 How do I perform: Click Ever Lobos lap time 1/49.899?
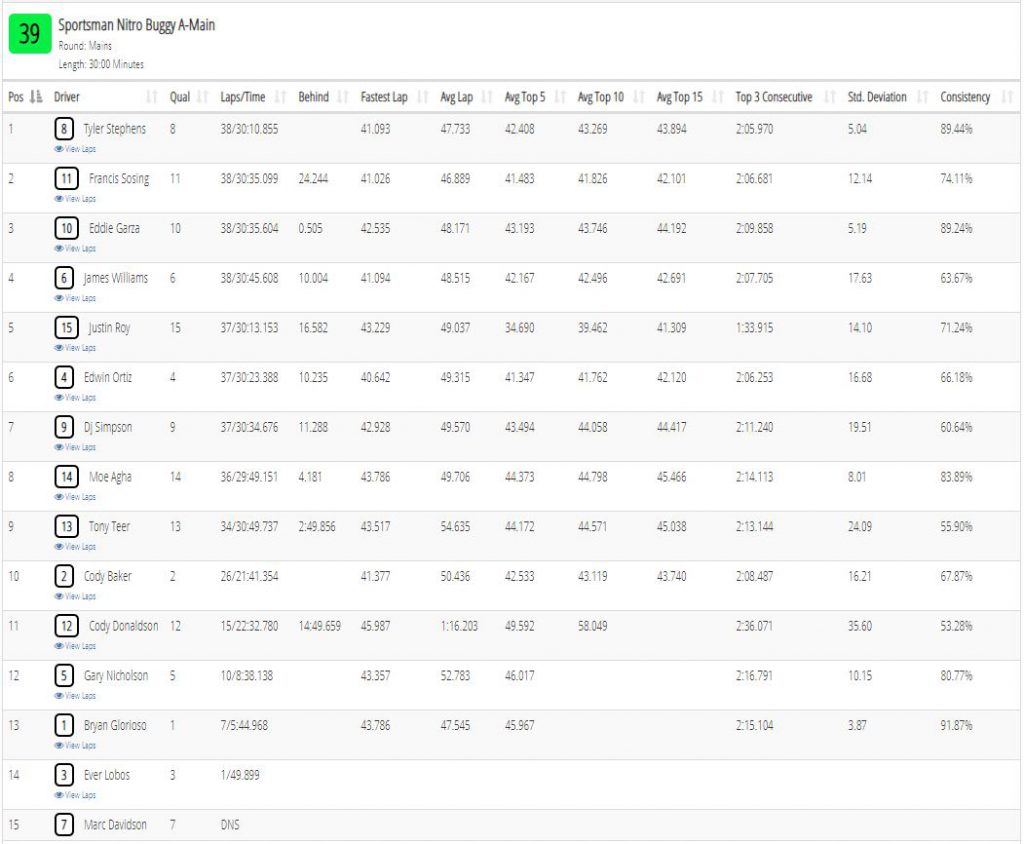pos(240,775)
